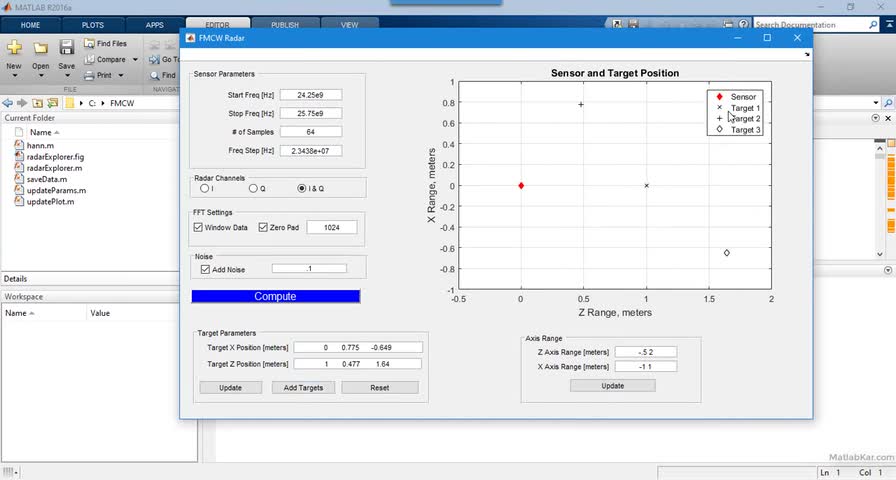Click the MATLAB logo in the FMCW Radar title bar
Viewport: 896px width, 480px height.
point(190,38)
